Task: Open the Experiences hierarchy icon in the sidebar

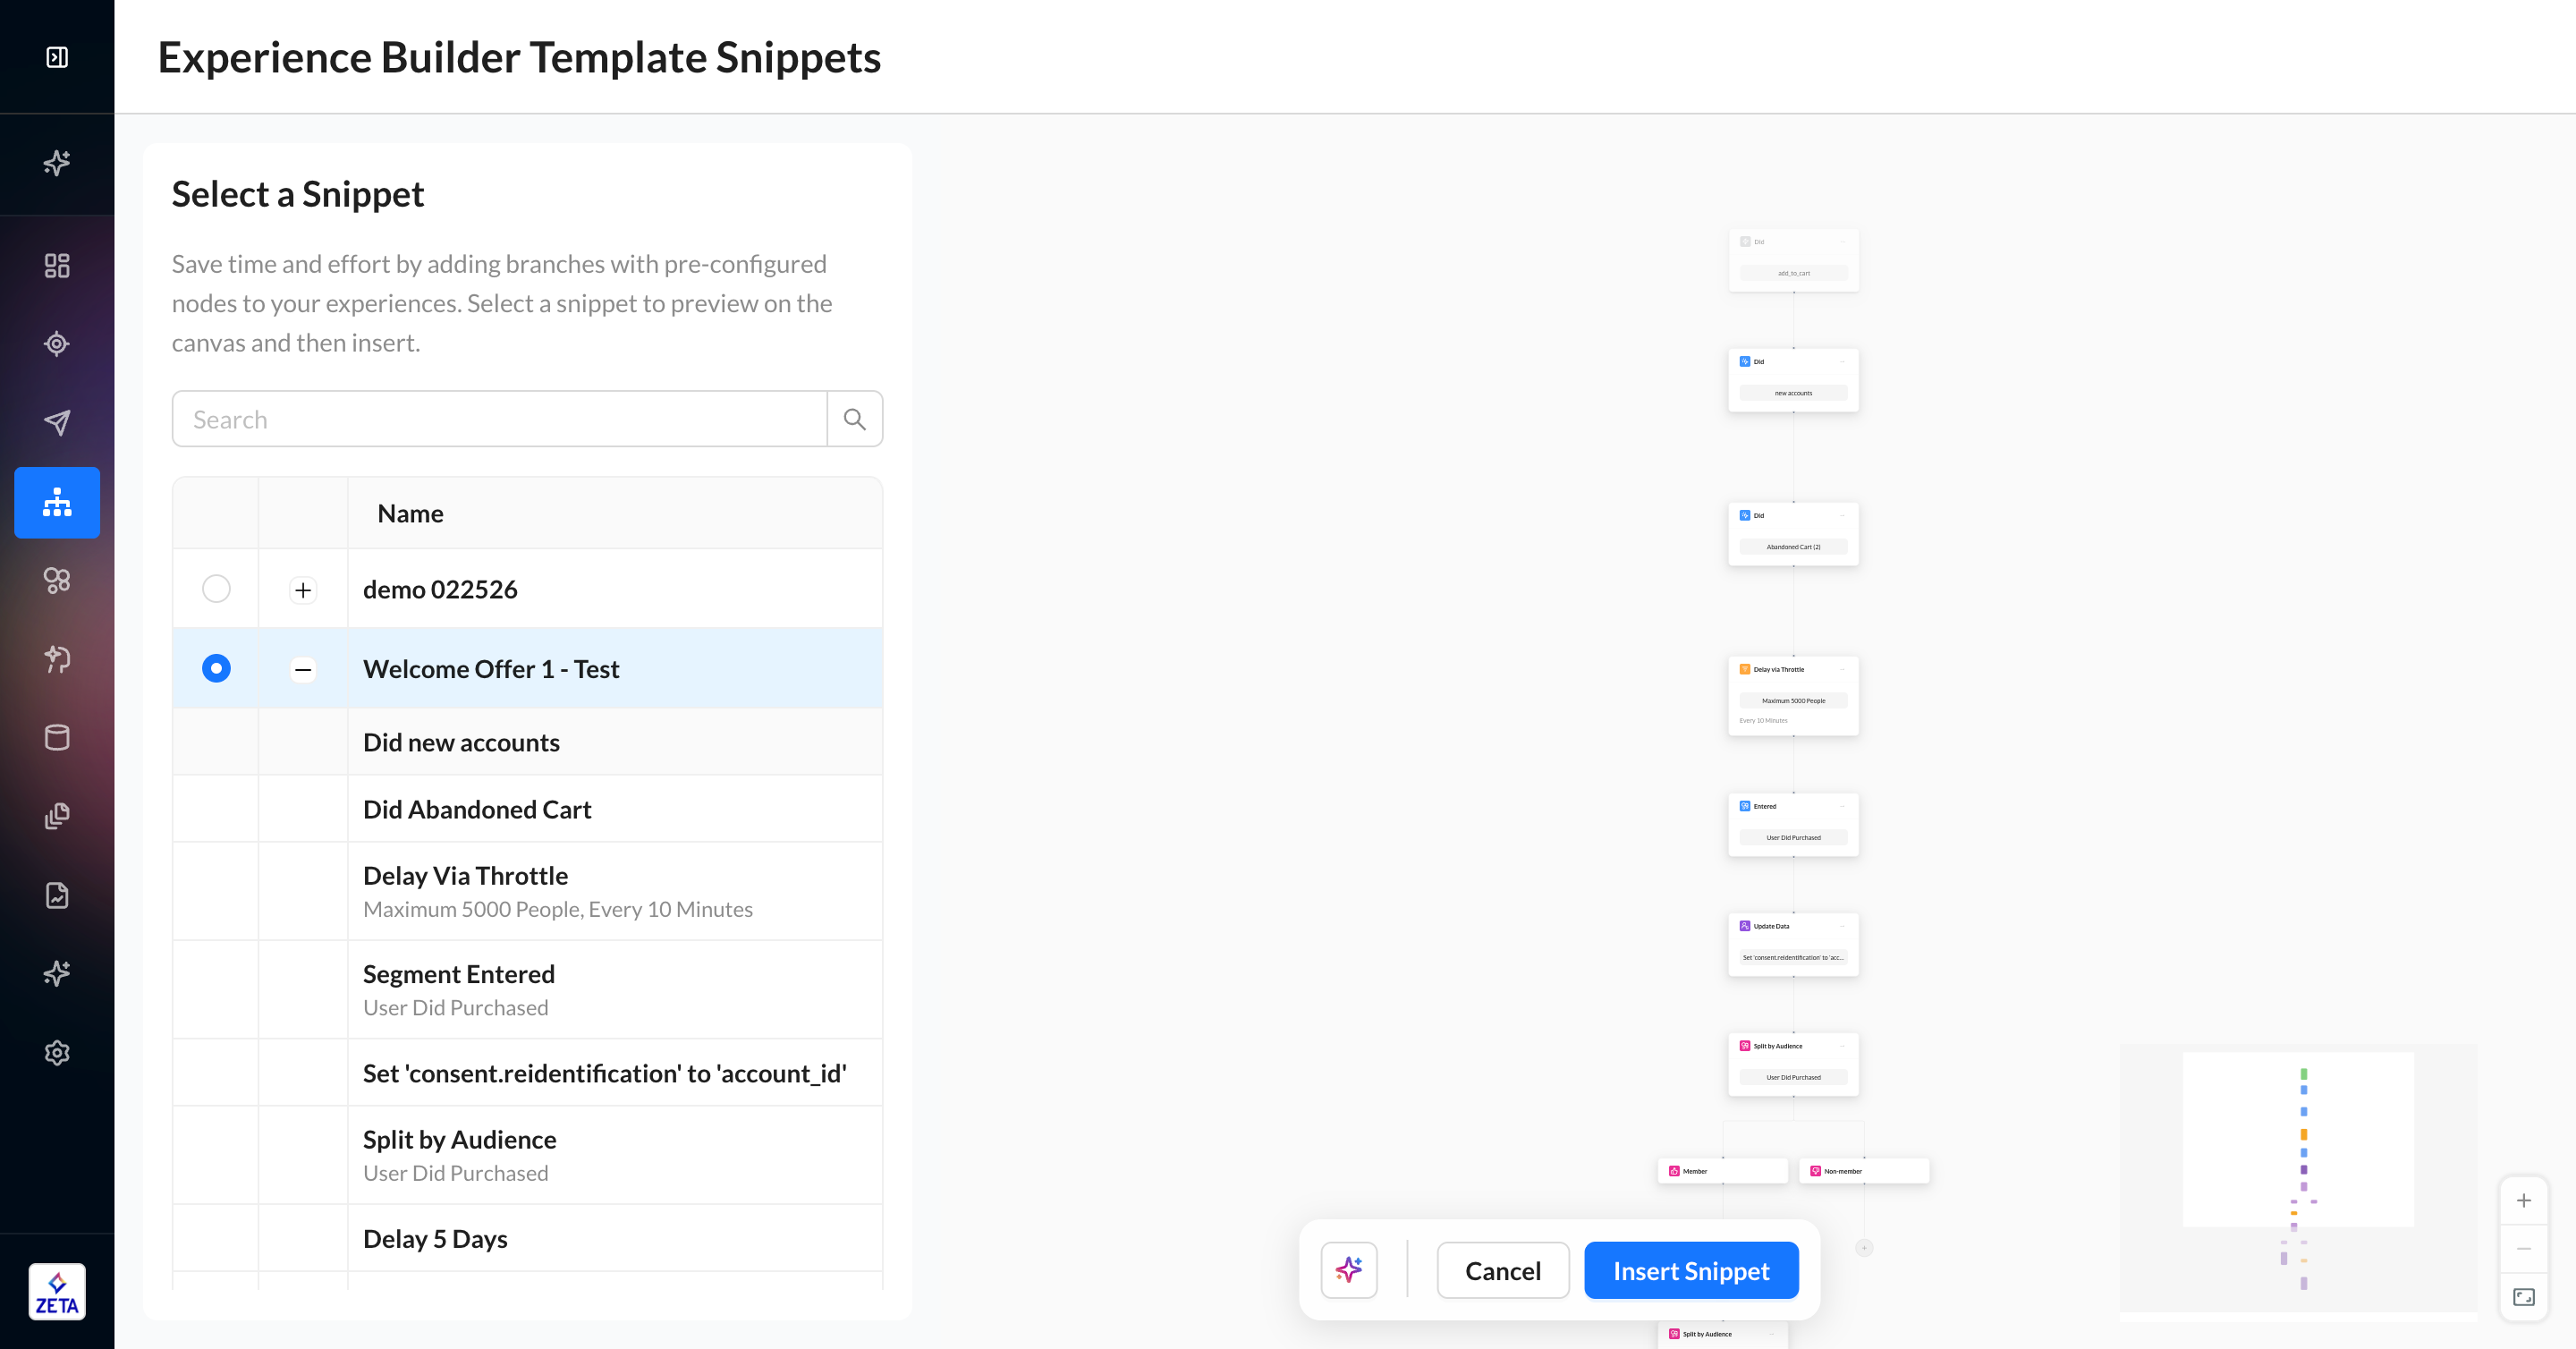Action: click(x=57, y=502)
